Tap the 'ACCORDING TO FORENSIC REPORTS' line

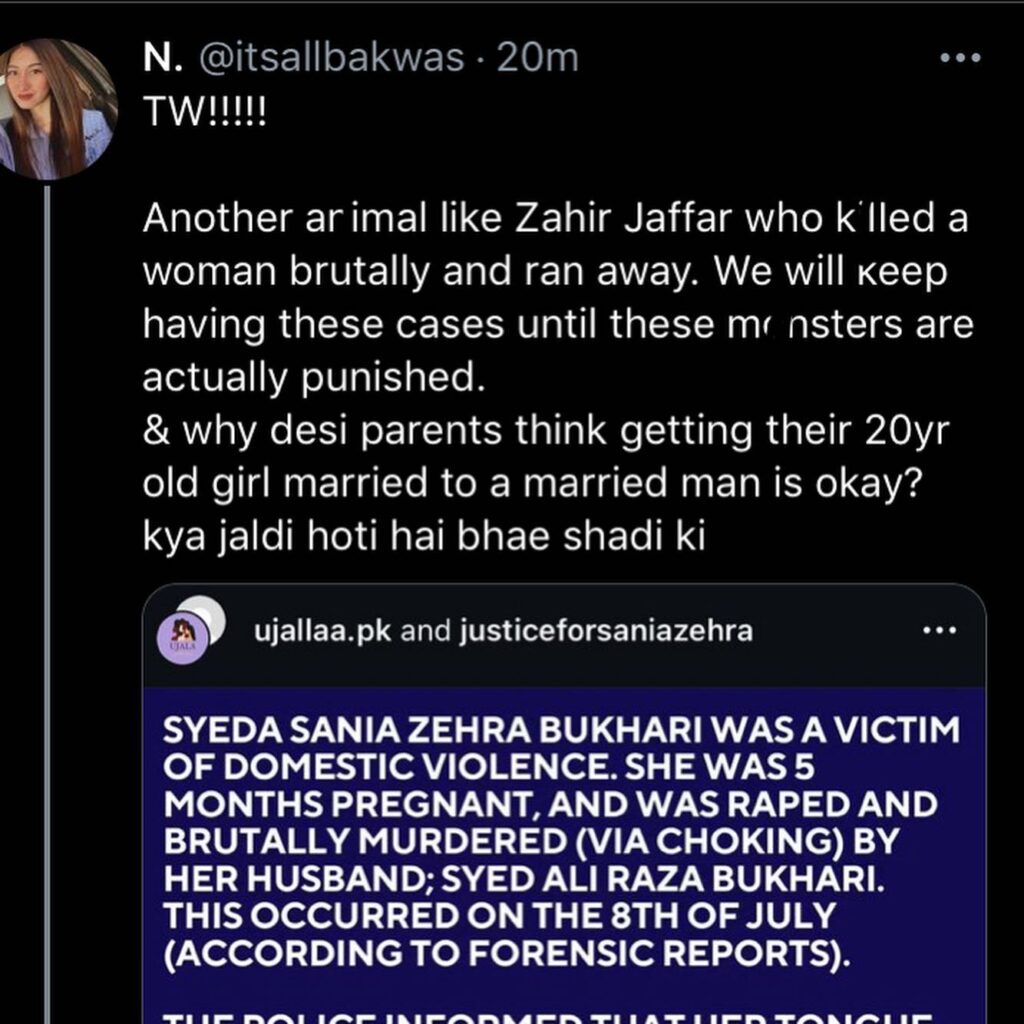507,953
